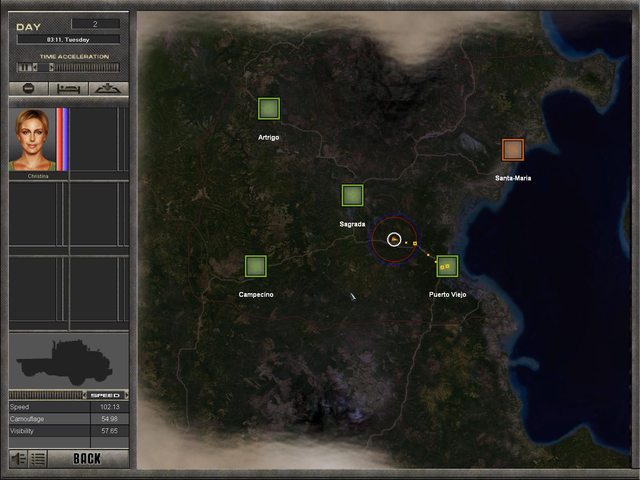Increase time acceleration with right arrow

pyautogui.click(x=51, y=67)
